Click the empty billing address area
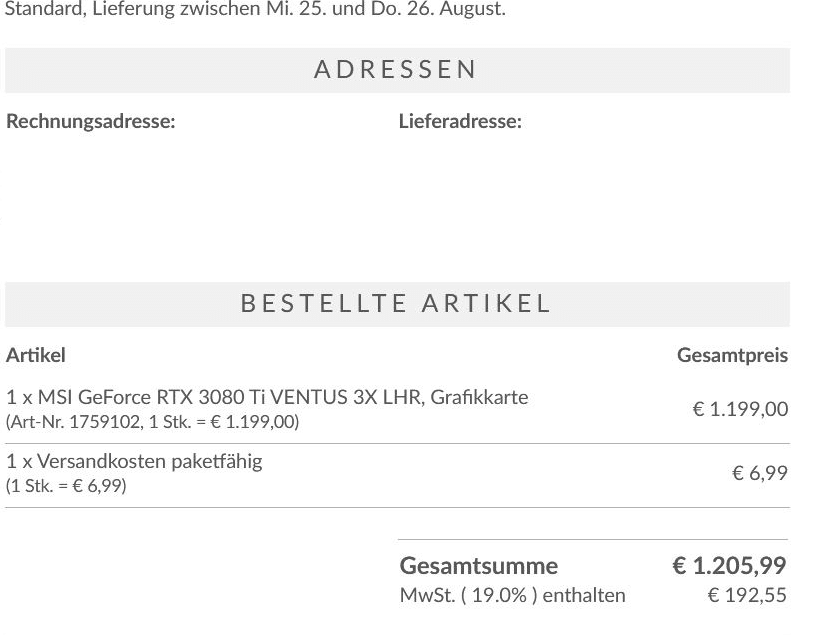 click(x=197, y=197)
